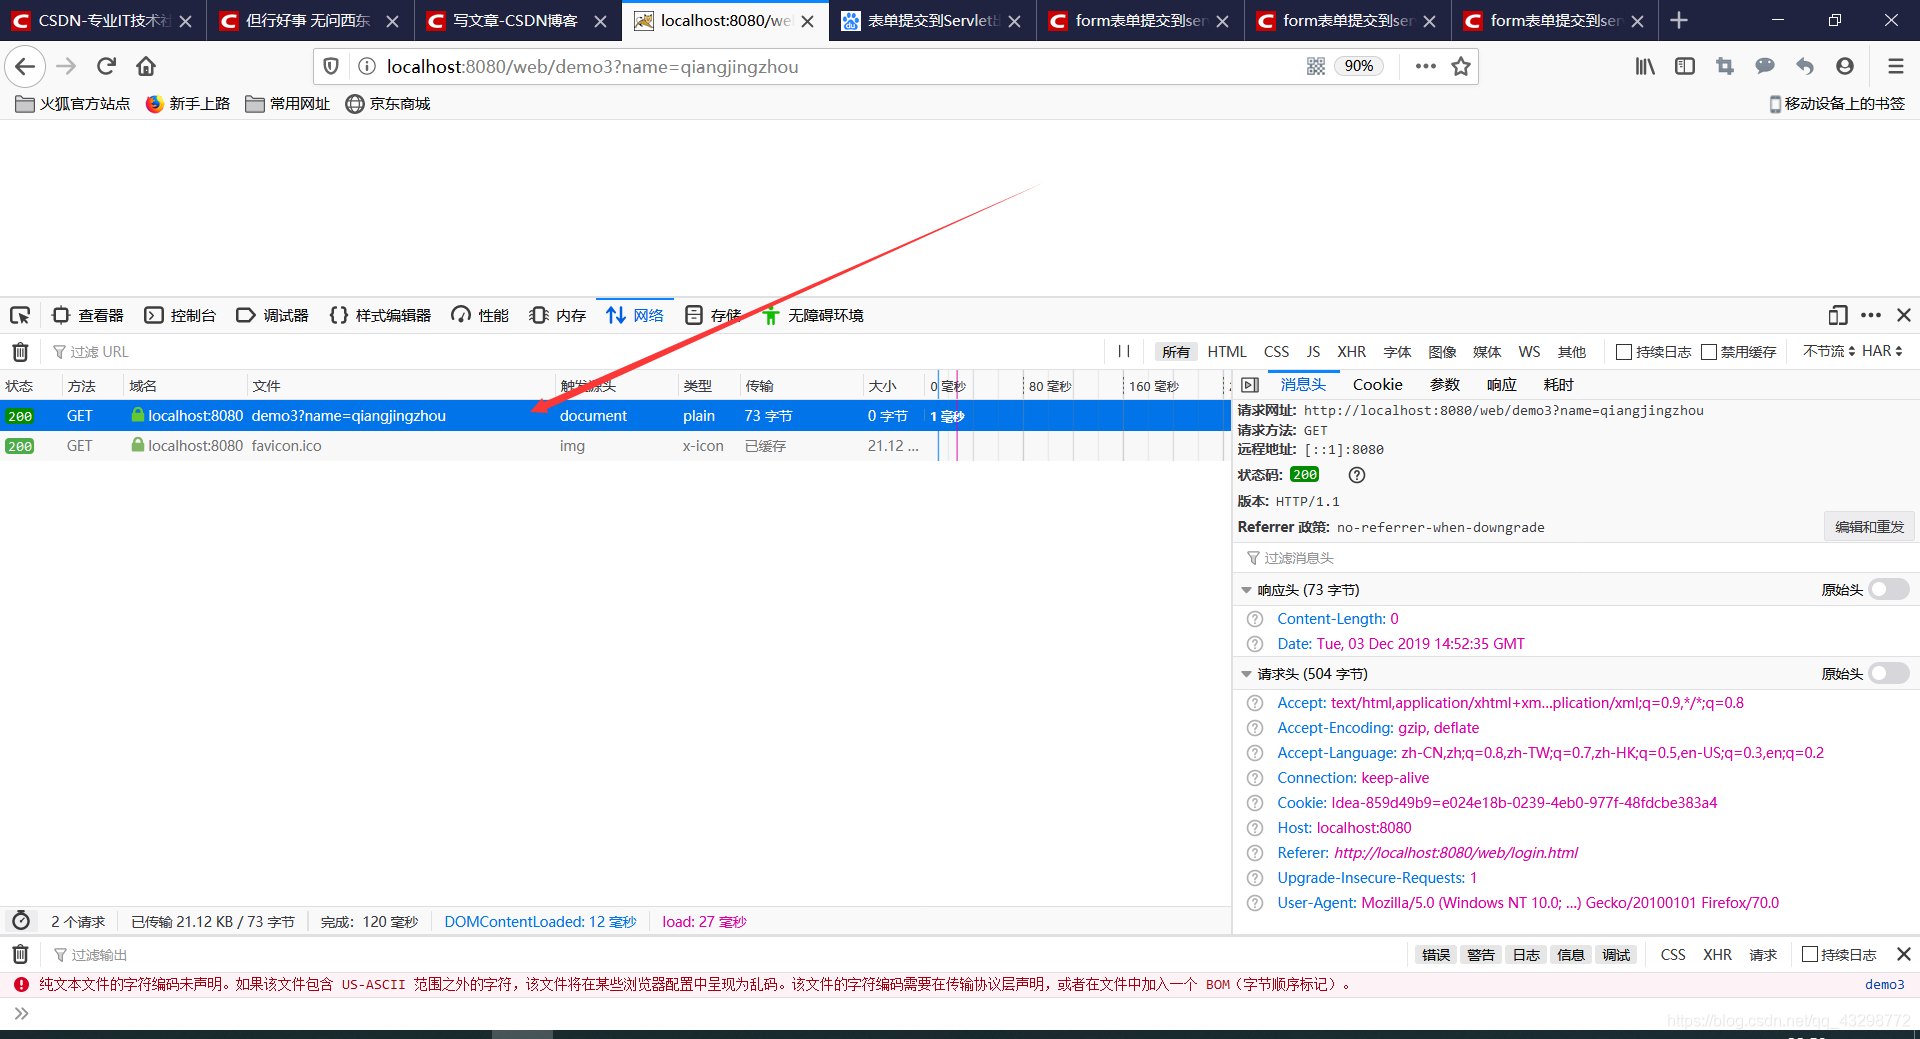The image size is (1920, 1039).
Task: Pause network recording button
Action: 1124,351
